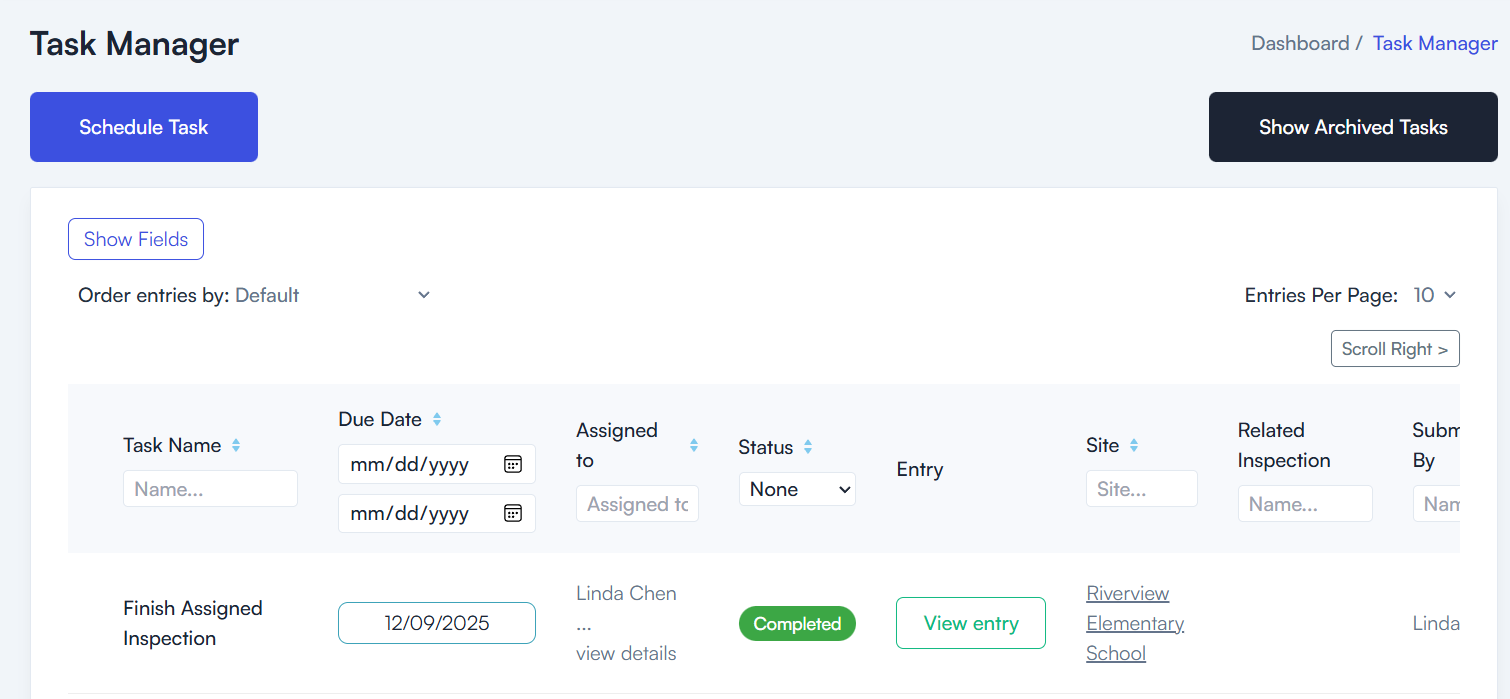
Task: Show Archived Tasks
Action: pyautogui.click(x=1353, y=127)
